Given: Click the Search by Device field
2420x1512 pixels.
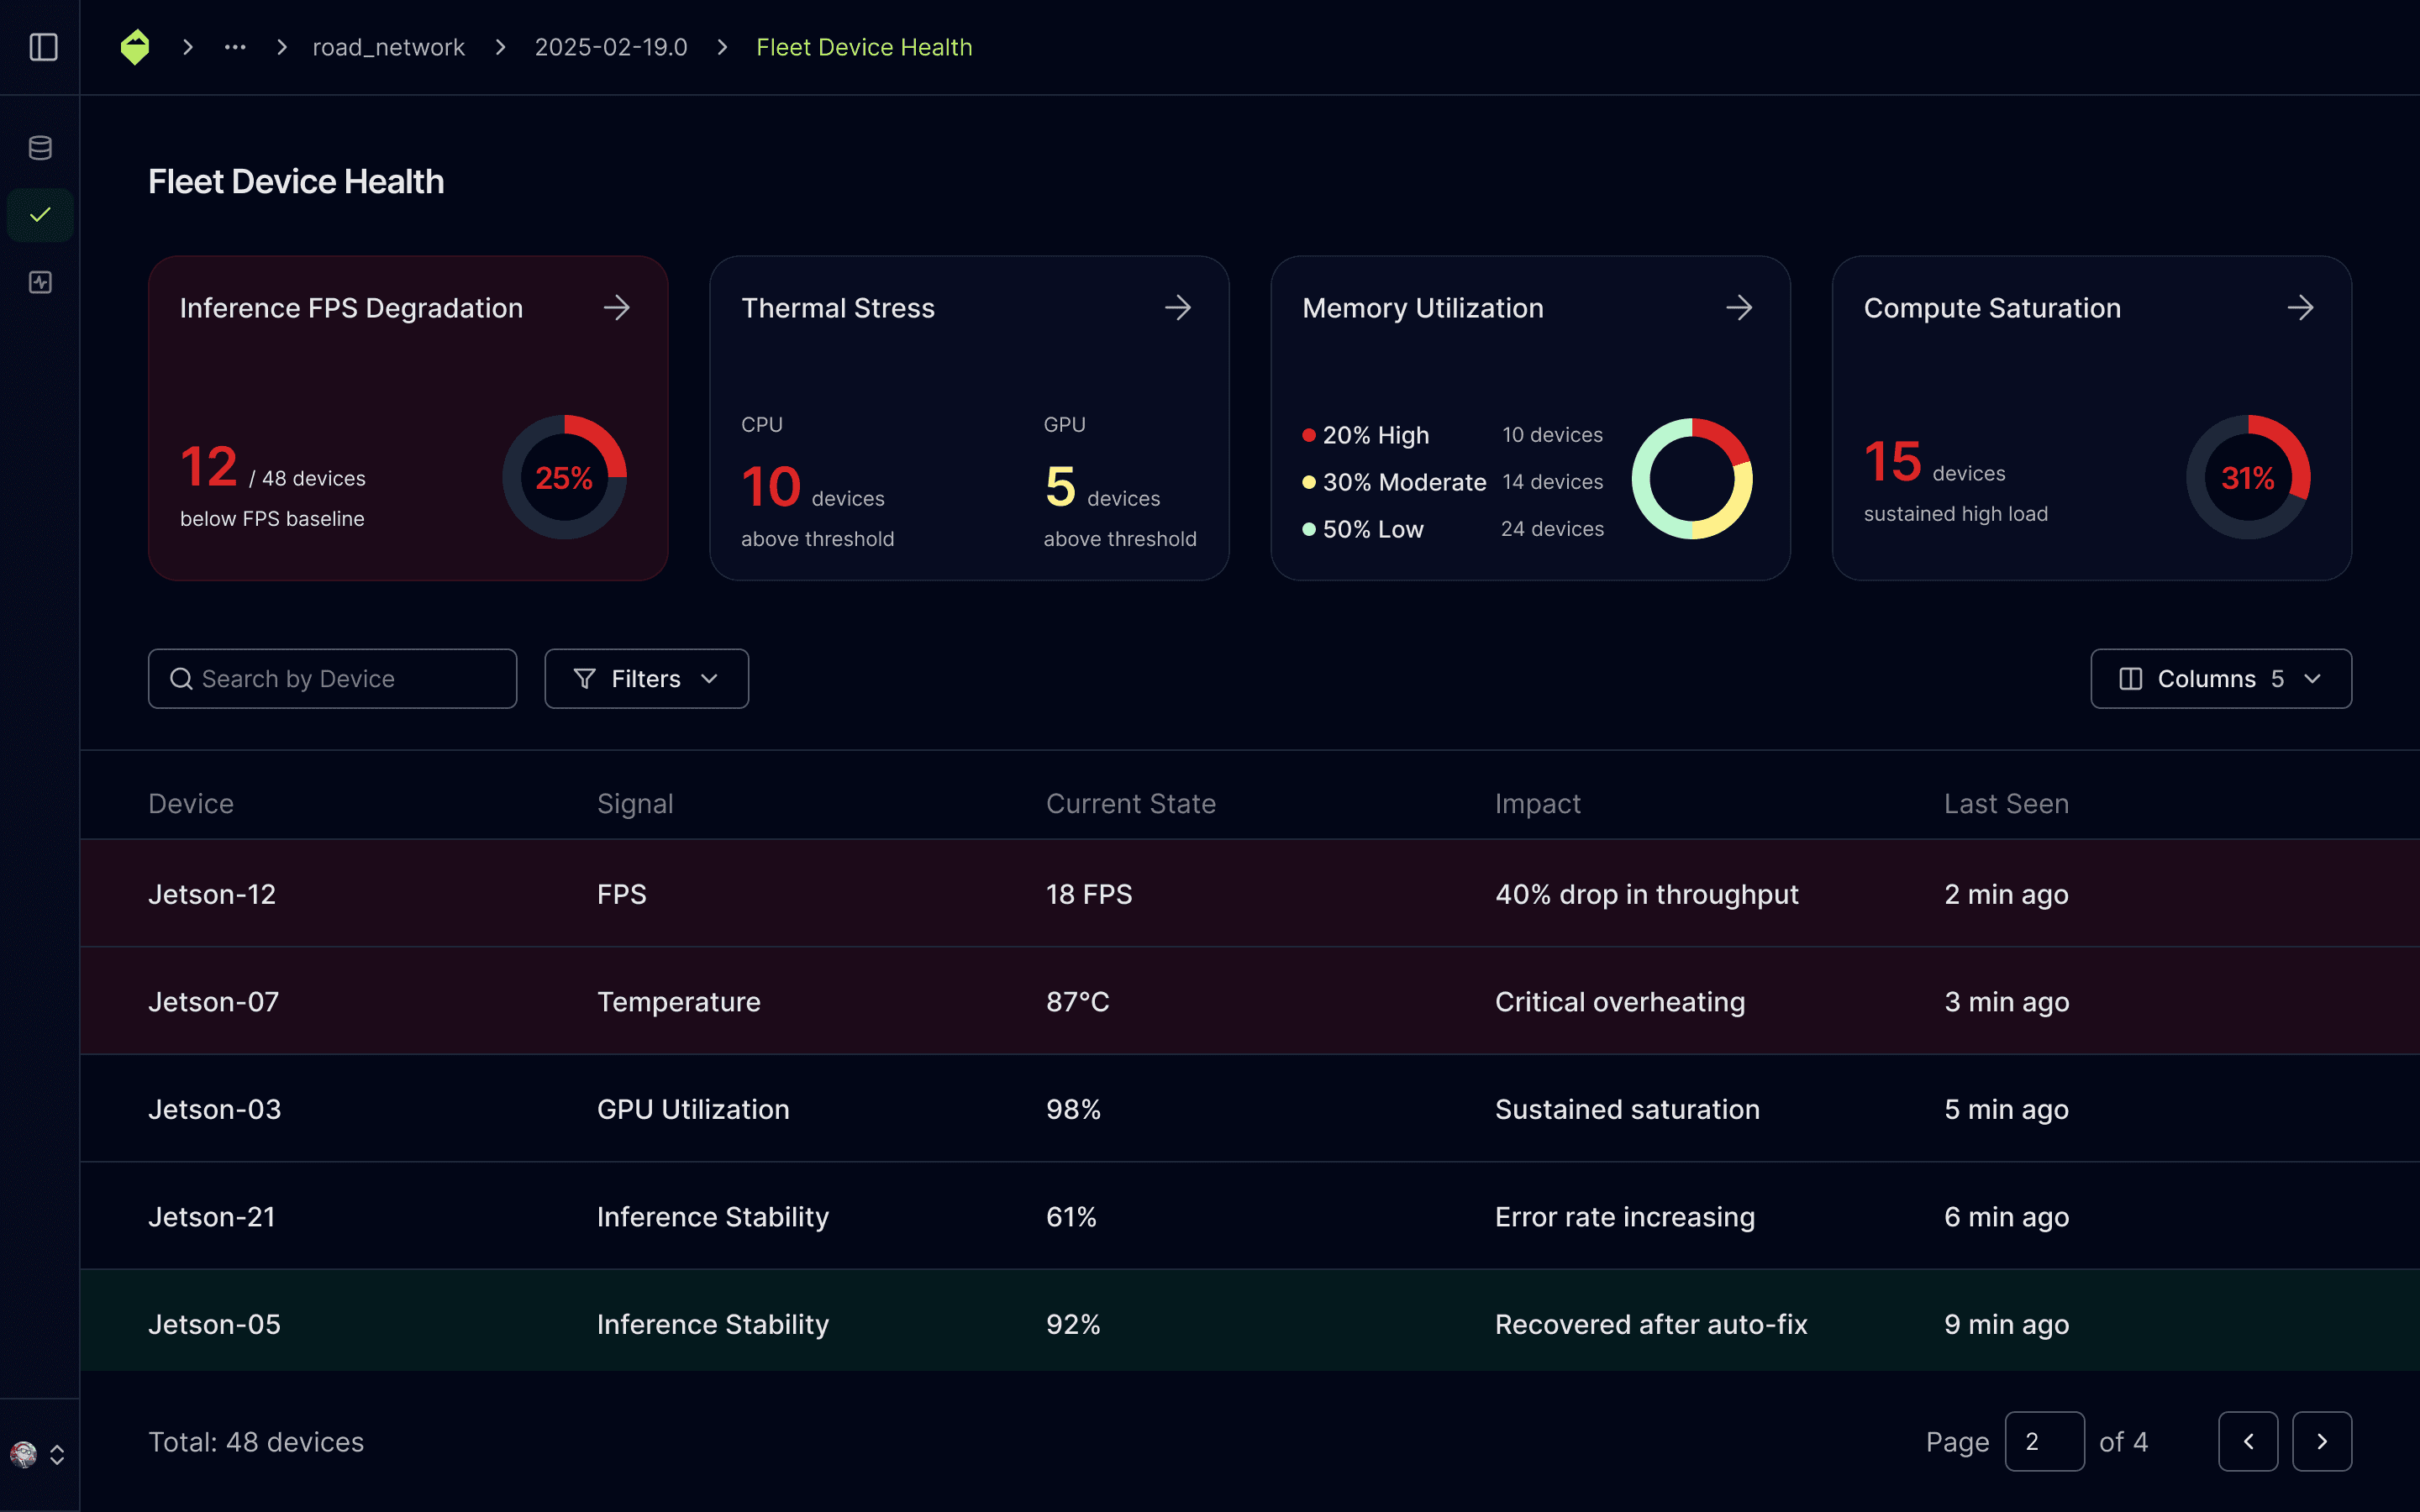Looking at the screenshot, I should point(333,679).
